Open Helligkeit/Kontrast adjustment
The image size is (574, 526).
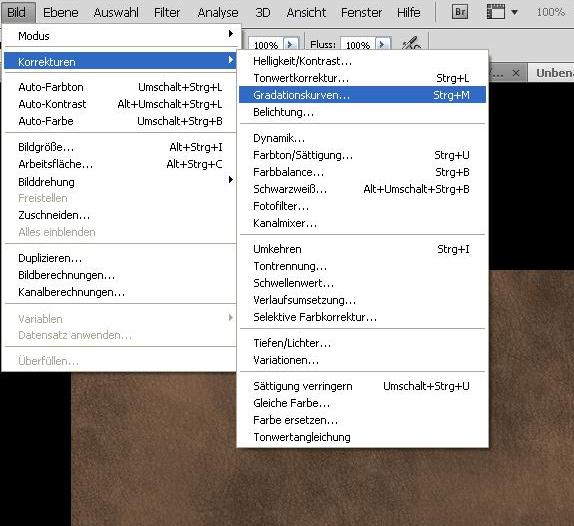(362, 61)
